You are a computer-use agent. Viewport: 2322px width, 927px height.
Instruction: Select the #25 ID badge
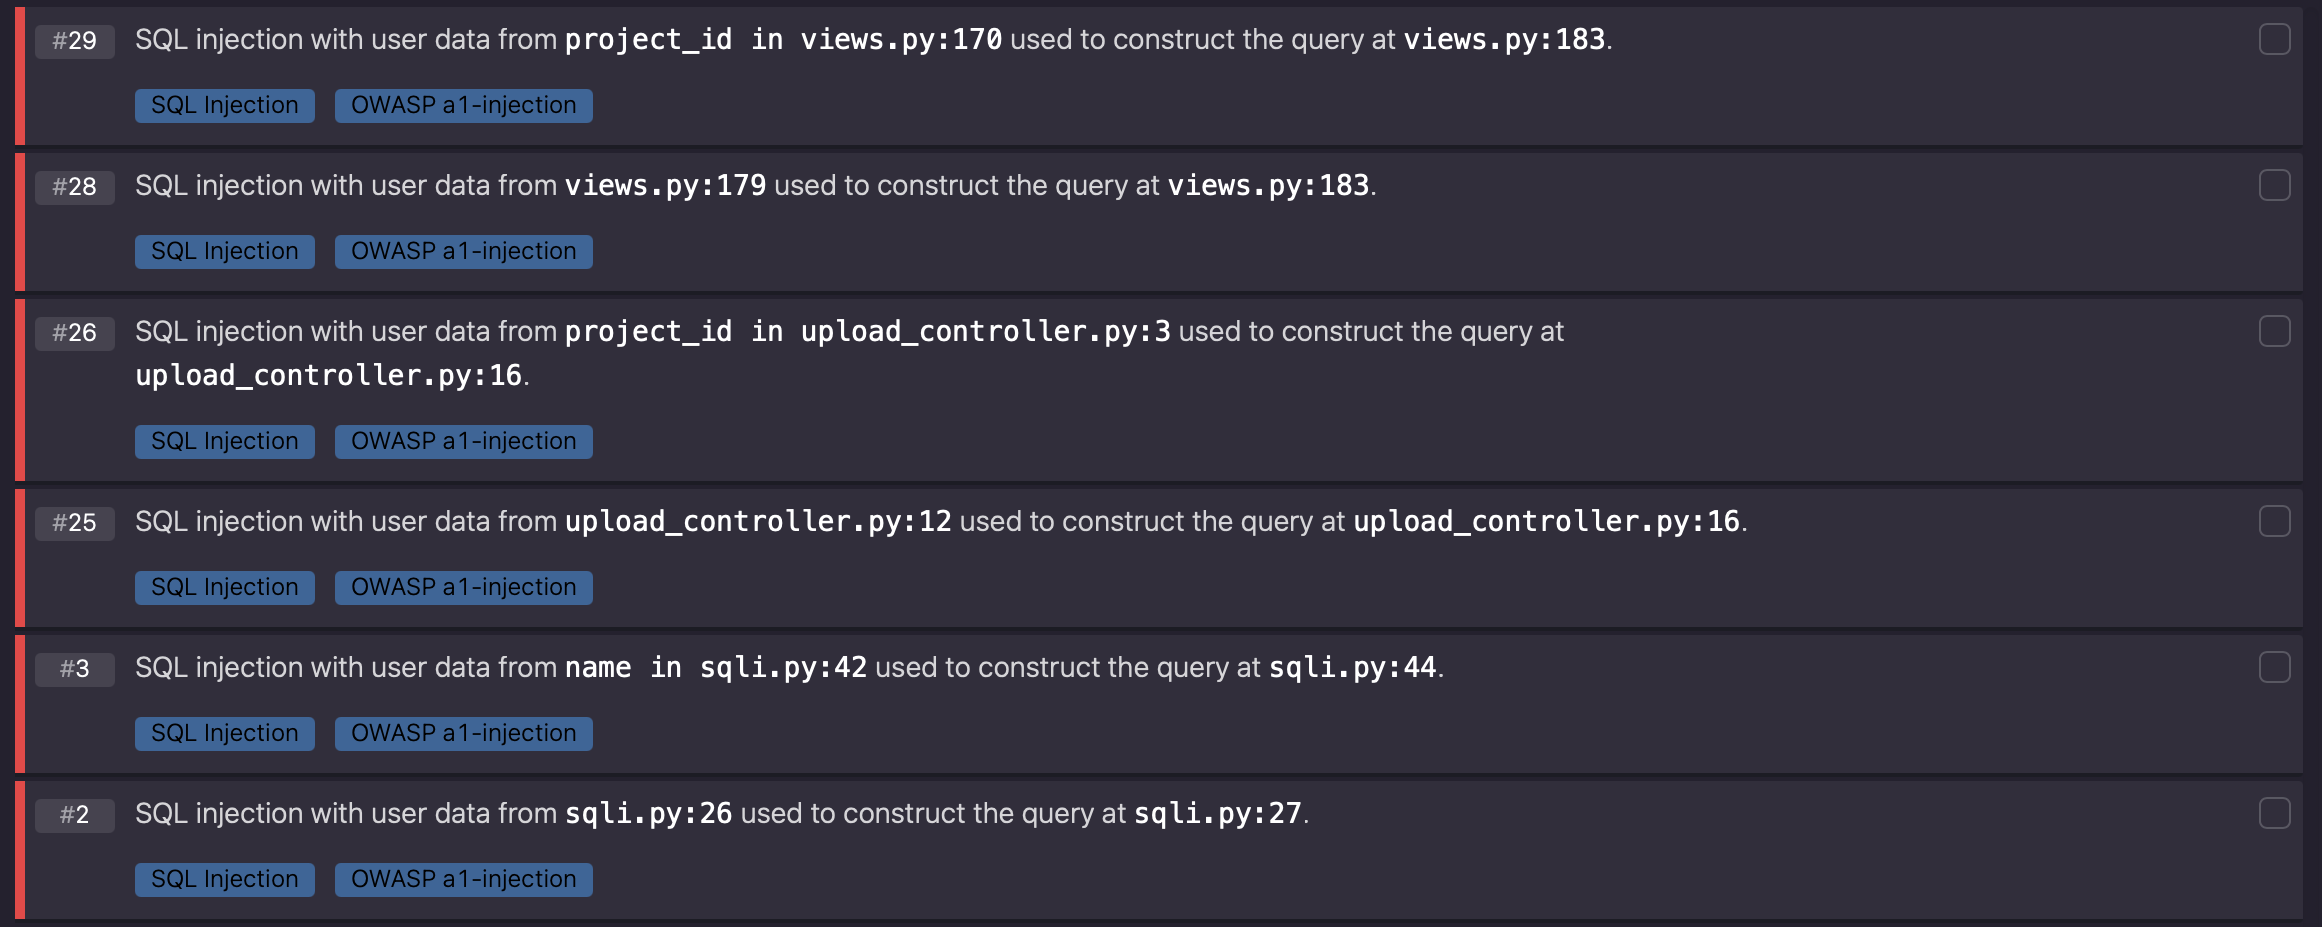click(x=75, y=523)
